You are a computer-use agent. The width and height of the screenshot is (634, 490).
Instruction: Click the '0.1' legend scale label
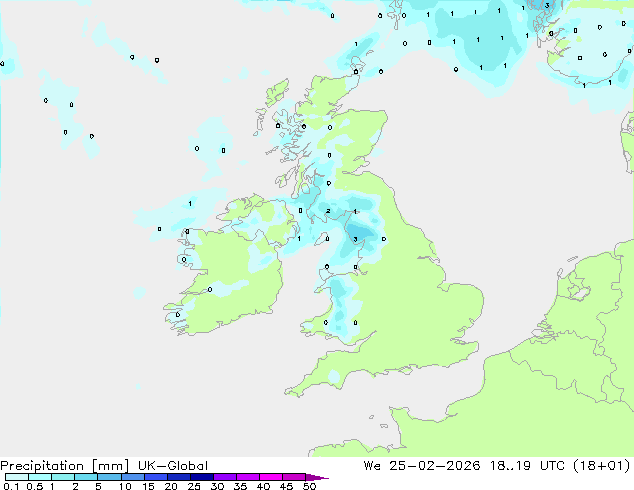[x=11, y=486]
